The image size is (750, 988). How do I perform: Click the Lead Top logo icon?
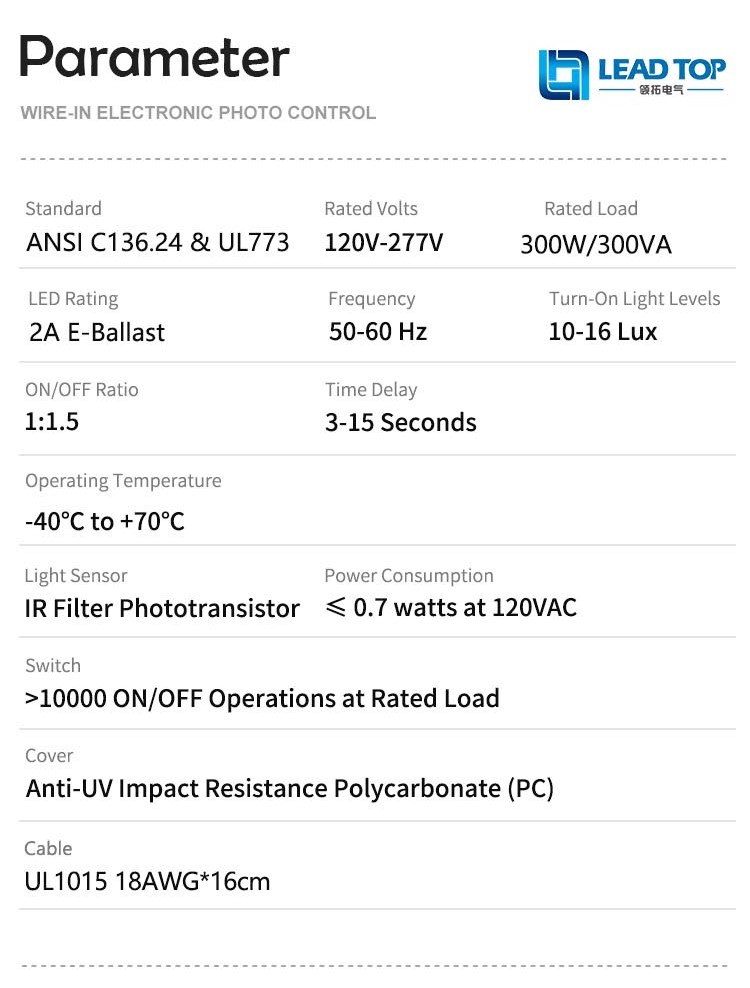click(x=564, y=75)
